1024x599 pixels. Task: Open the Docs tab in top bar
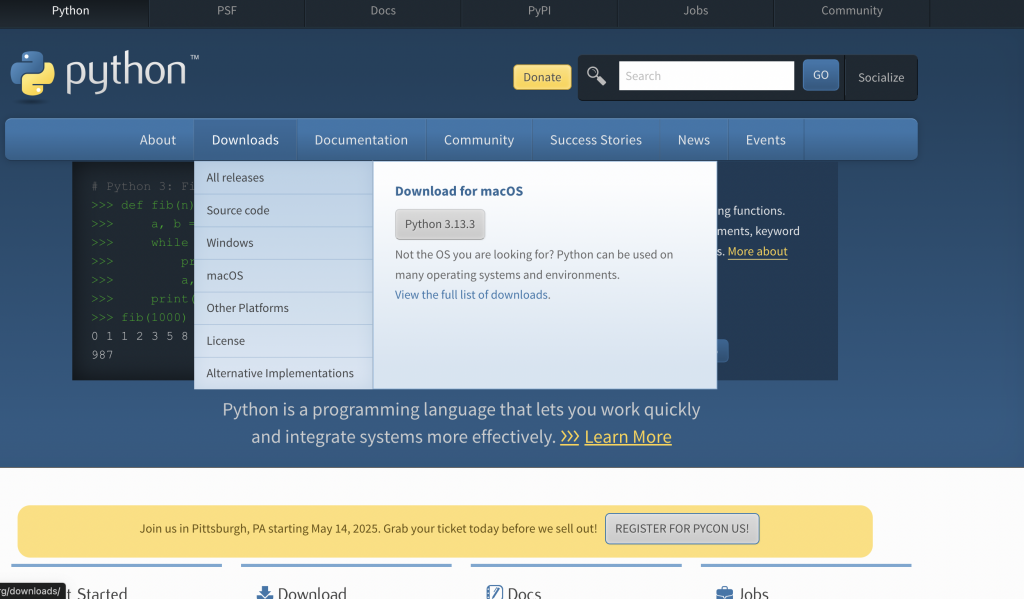383,10
